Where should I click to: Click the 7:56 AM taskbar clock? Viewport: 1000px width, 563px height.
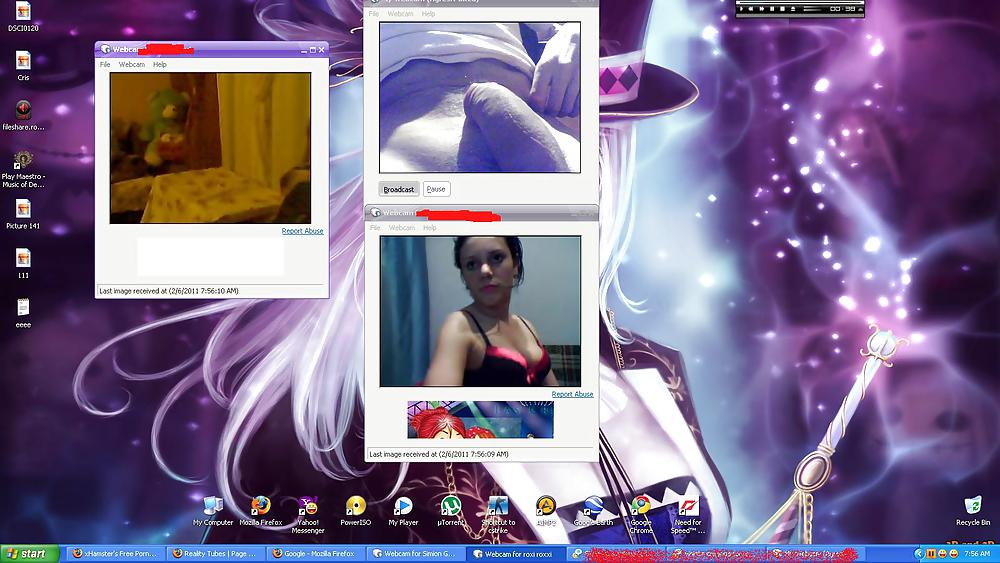(x=977, y=553)
